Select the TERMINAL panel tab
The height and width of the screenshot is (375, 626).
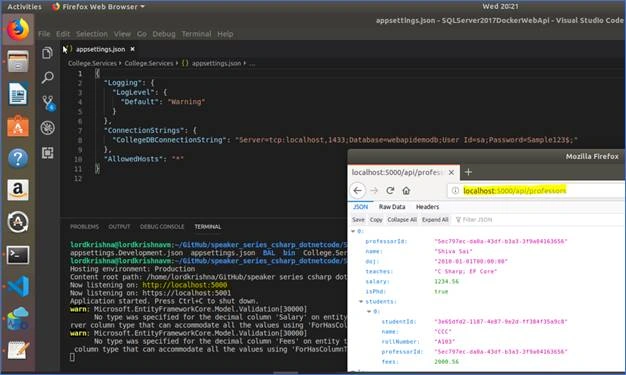[208, 226]
